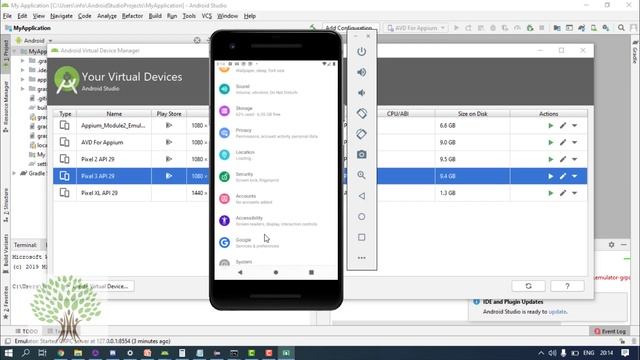The width and height of the screenshot is (640, 360).
Task: Edit Pixel 2 API 29 pencil icon
Action: (563, 159)
